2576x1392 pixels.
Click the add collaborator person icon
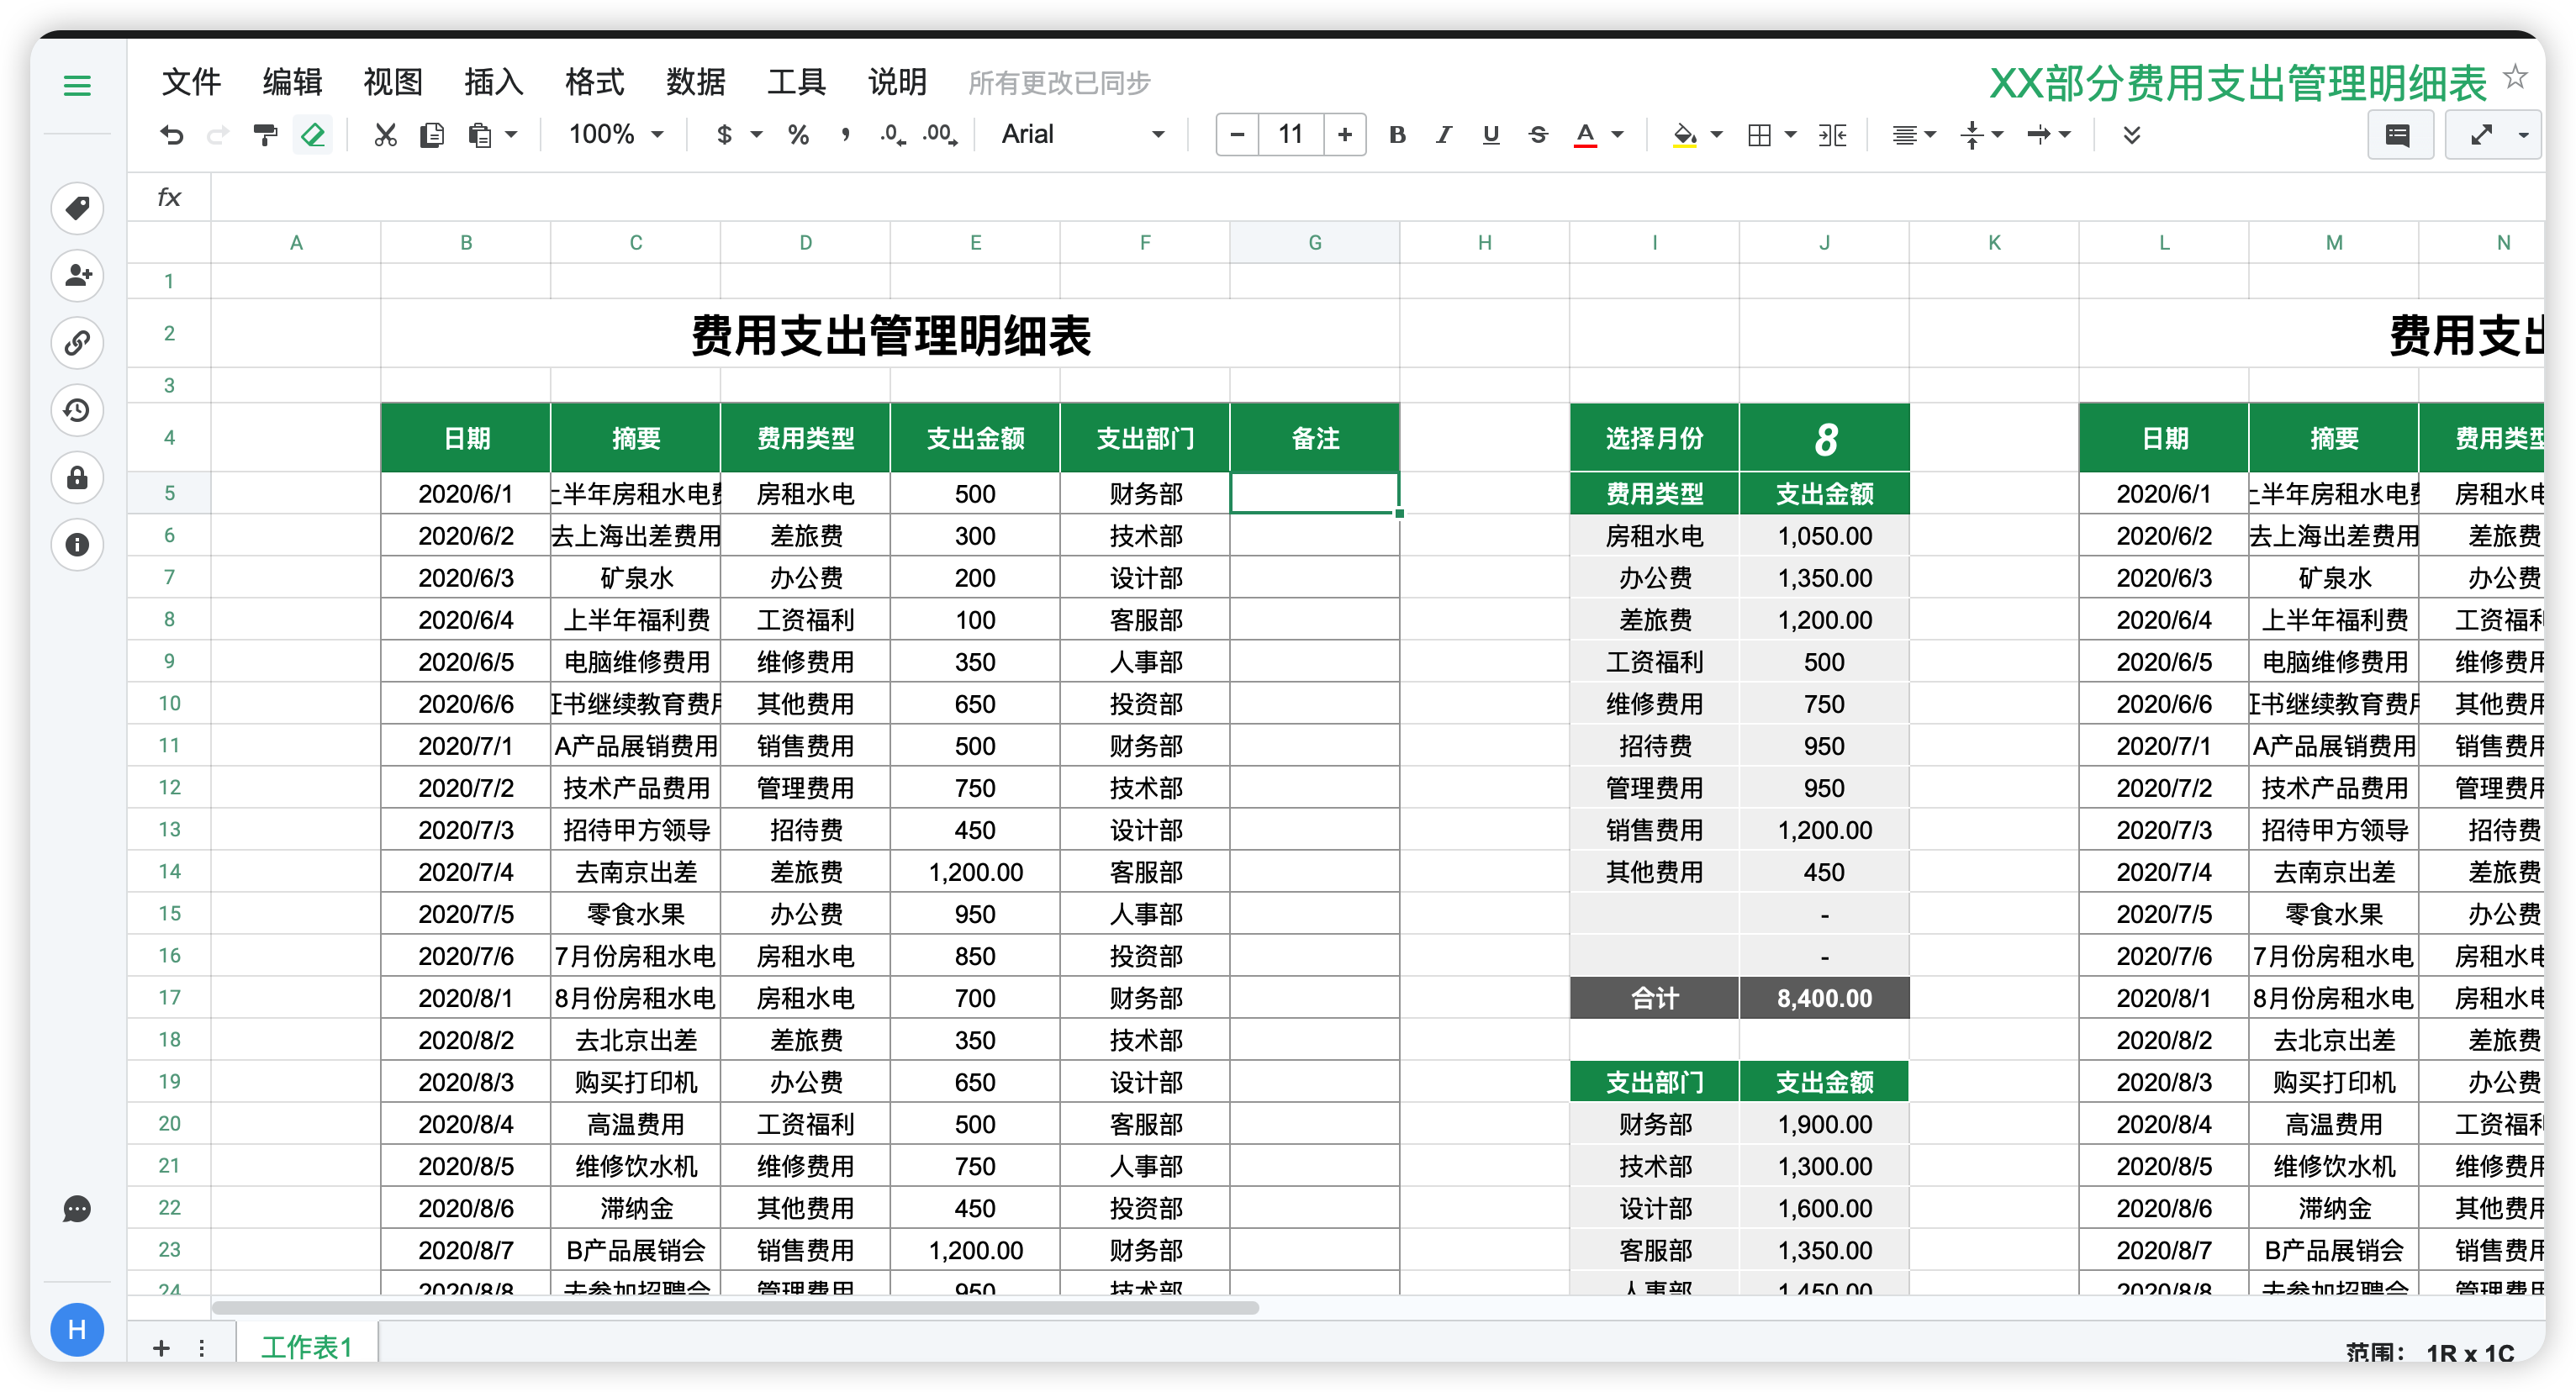coord(77,275)
